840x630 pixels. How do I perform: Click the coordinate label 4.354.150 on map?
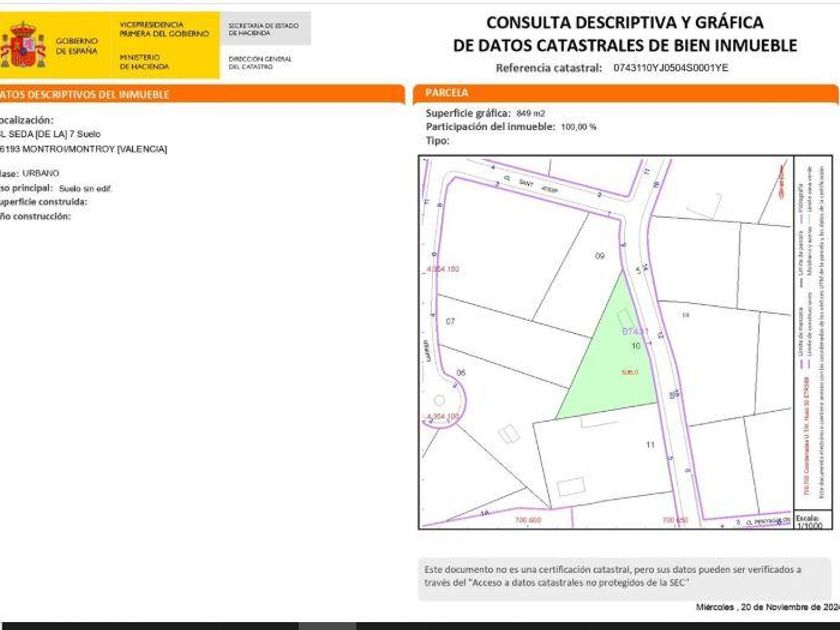[x=442, y=269]
